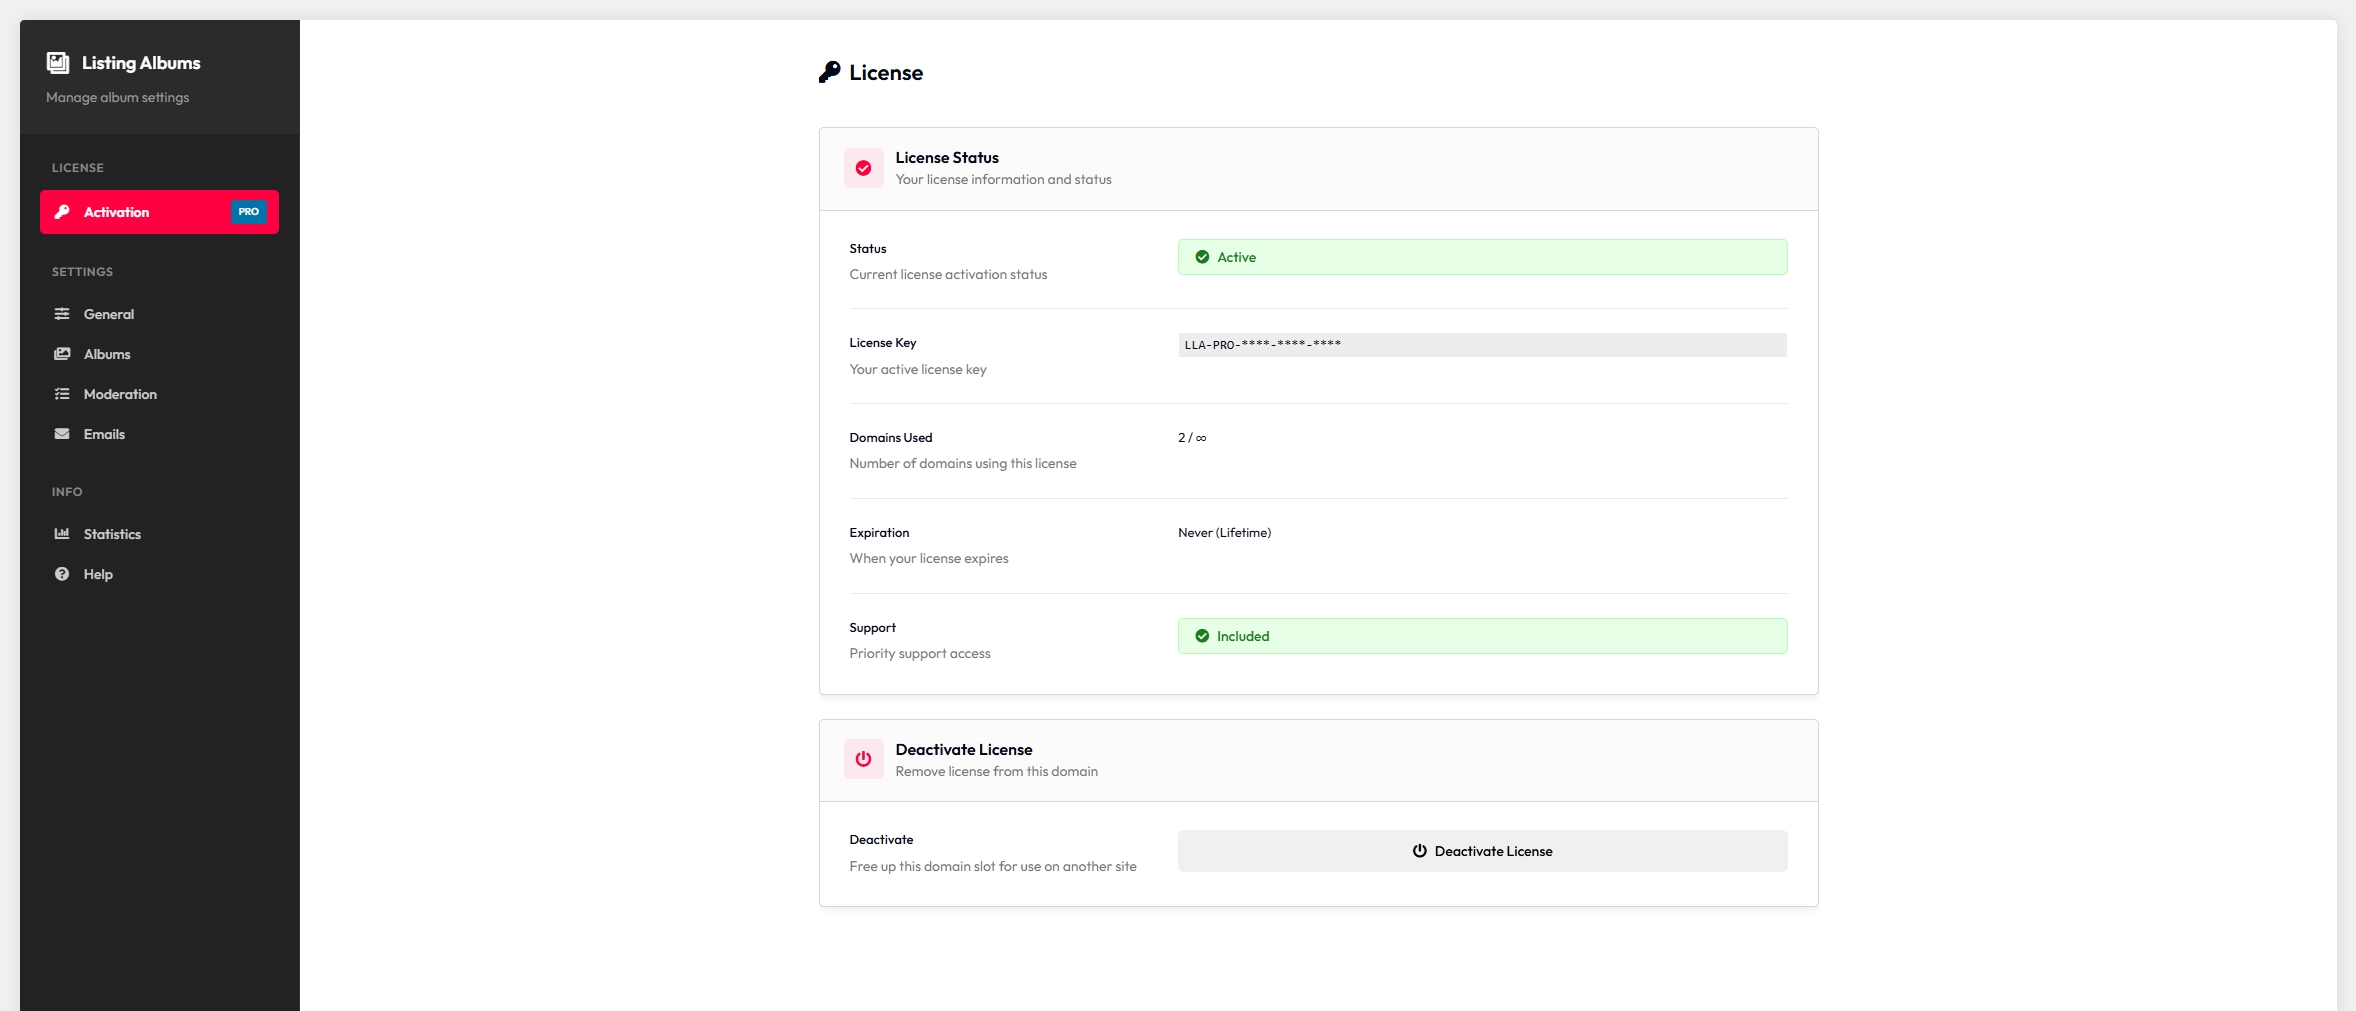Click the key icon beside the License heading
The height and width of the screenshot is (1011, 2356).
coord(828,71)
